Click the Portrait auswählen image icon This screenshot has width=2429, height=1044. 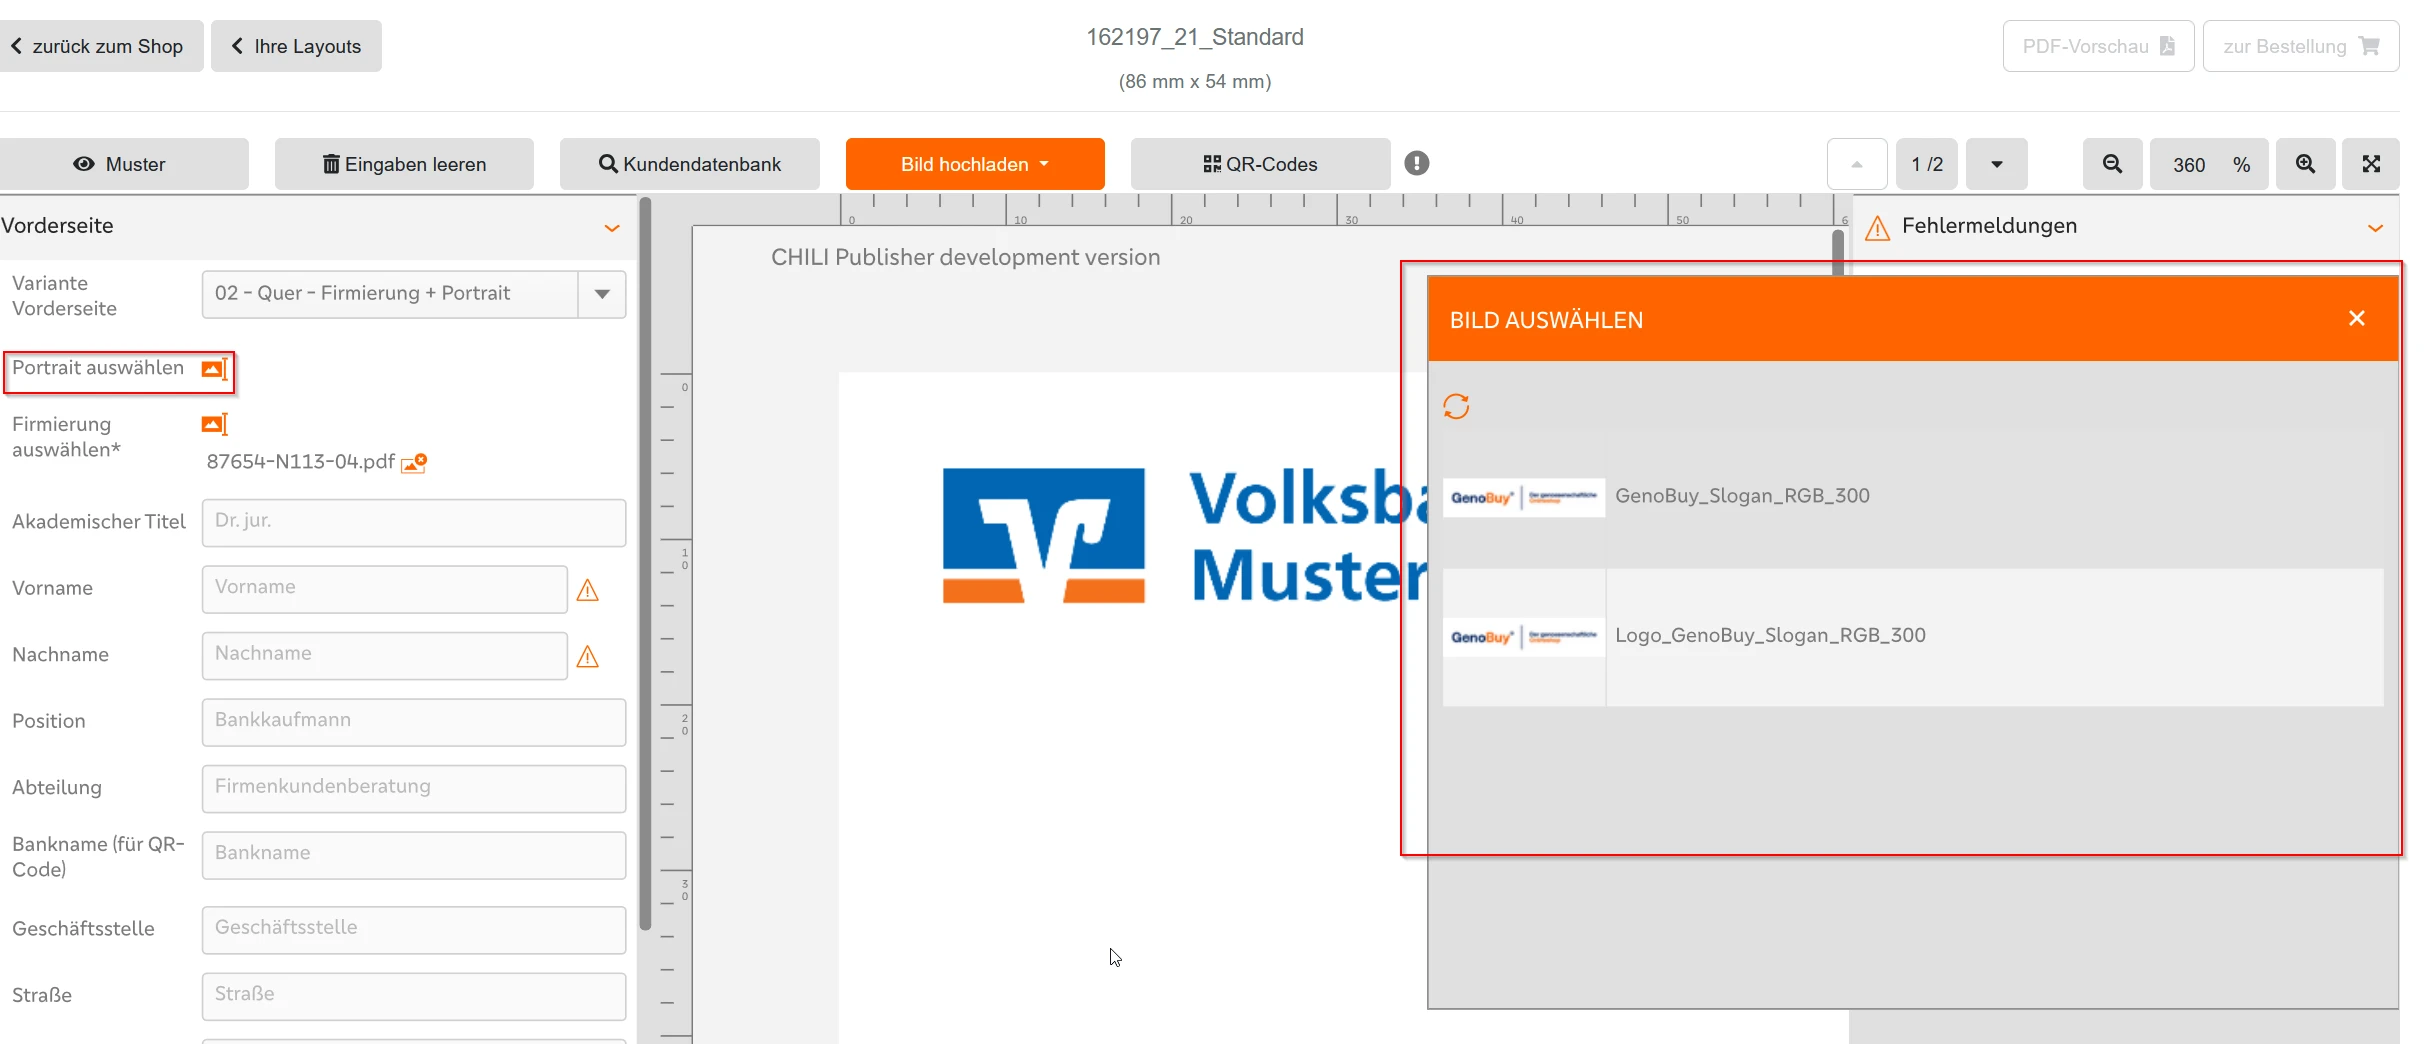click(214, 370)
